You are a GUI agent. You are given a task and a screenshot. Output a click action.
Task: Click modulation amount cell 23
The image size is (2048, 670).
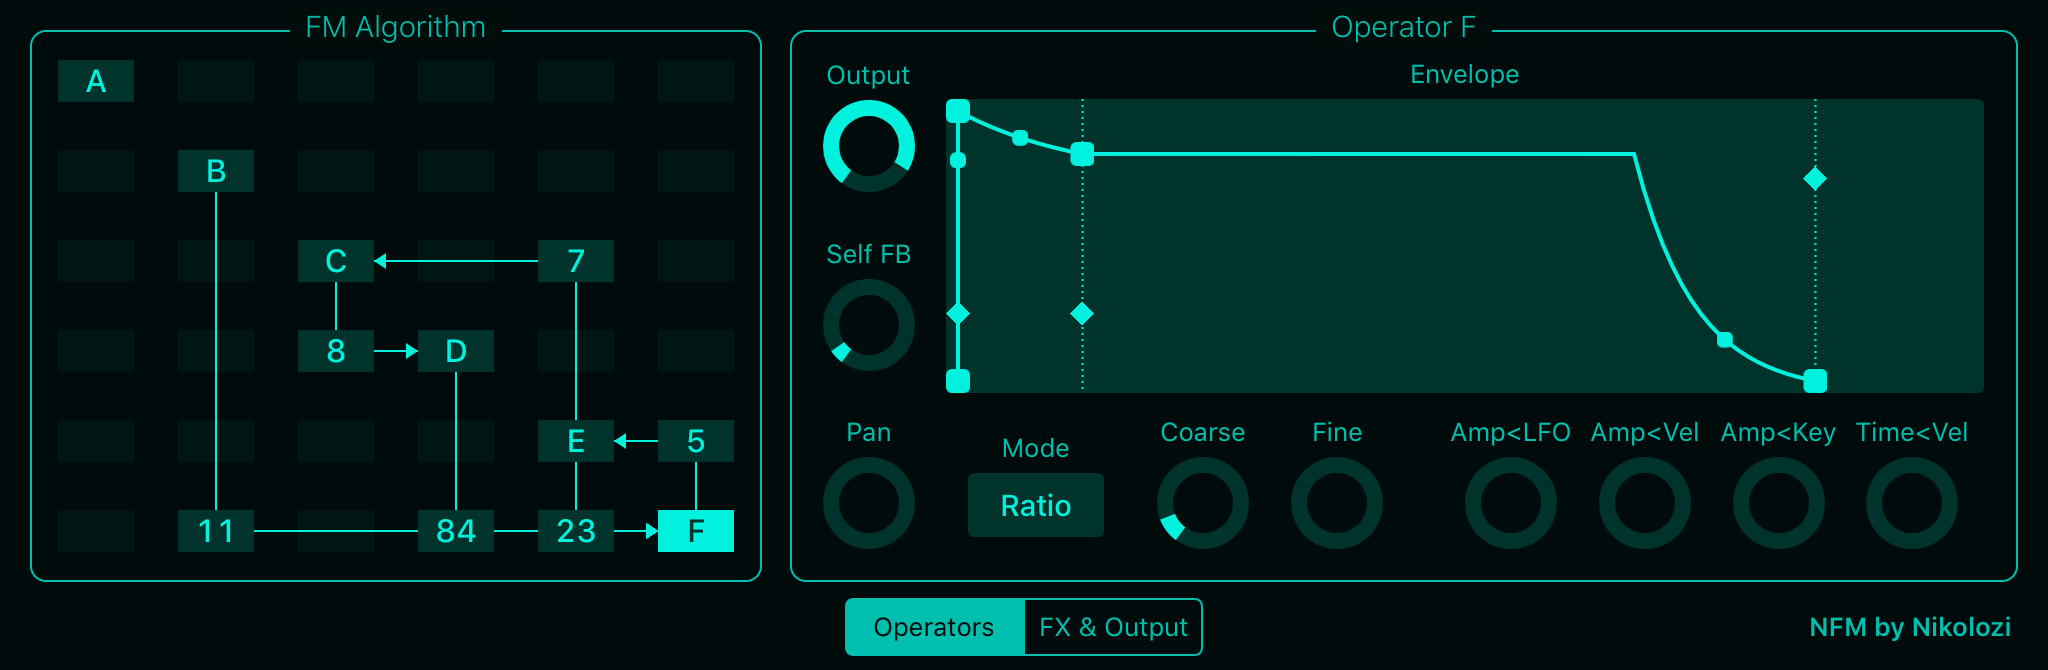(x=576, y=531)
